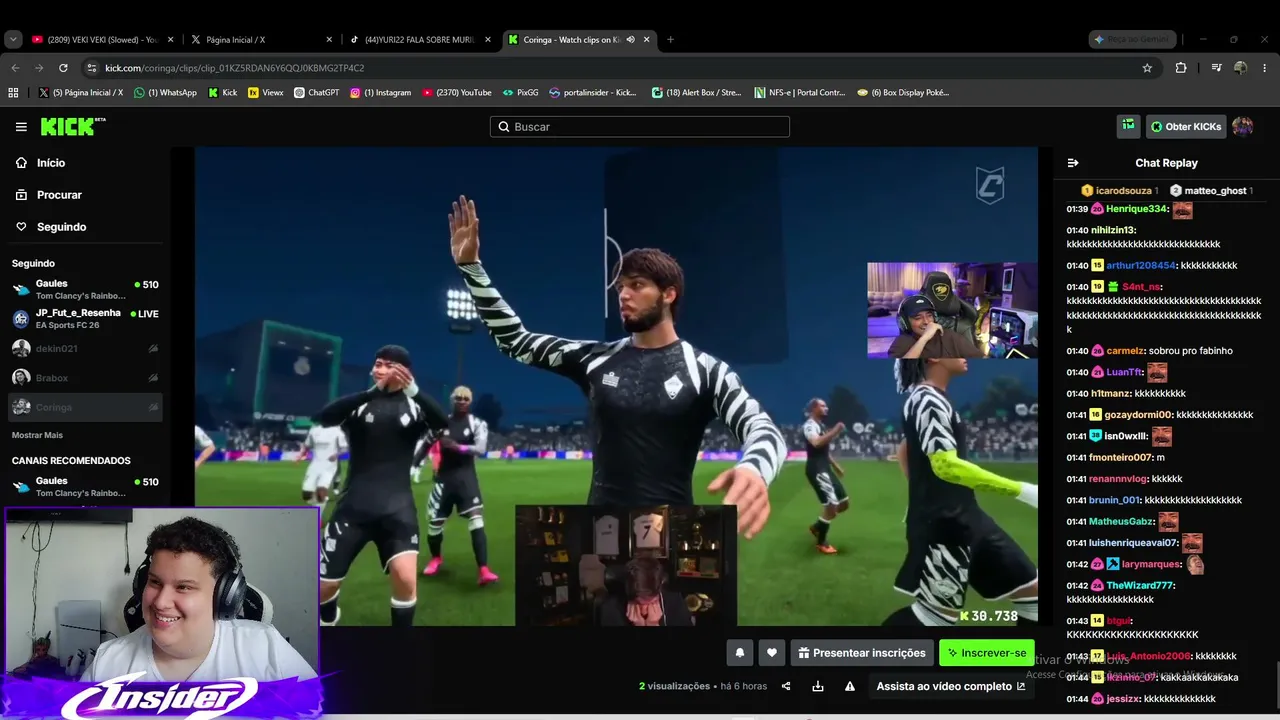
Task: Go back in browser history
Action: pyautogui.click(x=15, y=68)
